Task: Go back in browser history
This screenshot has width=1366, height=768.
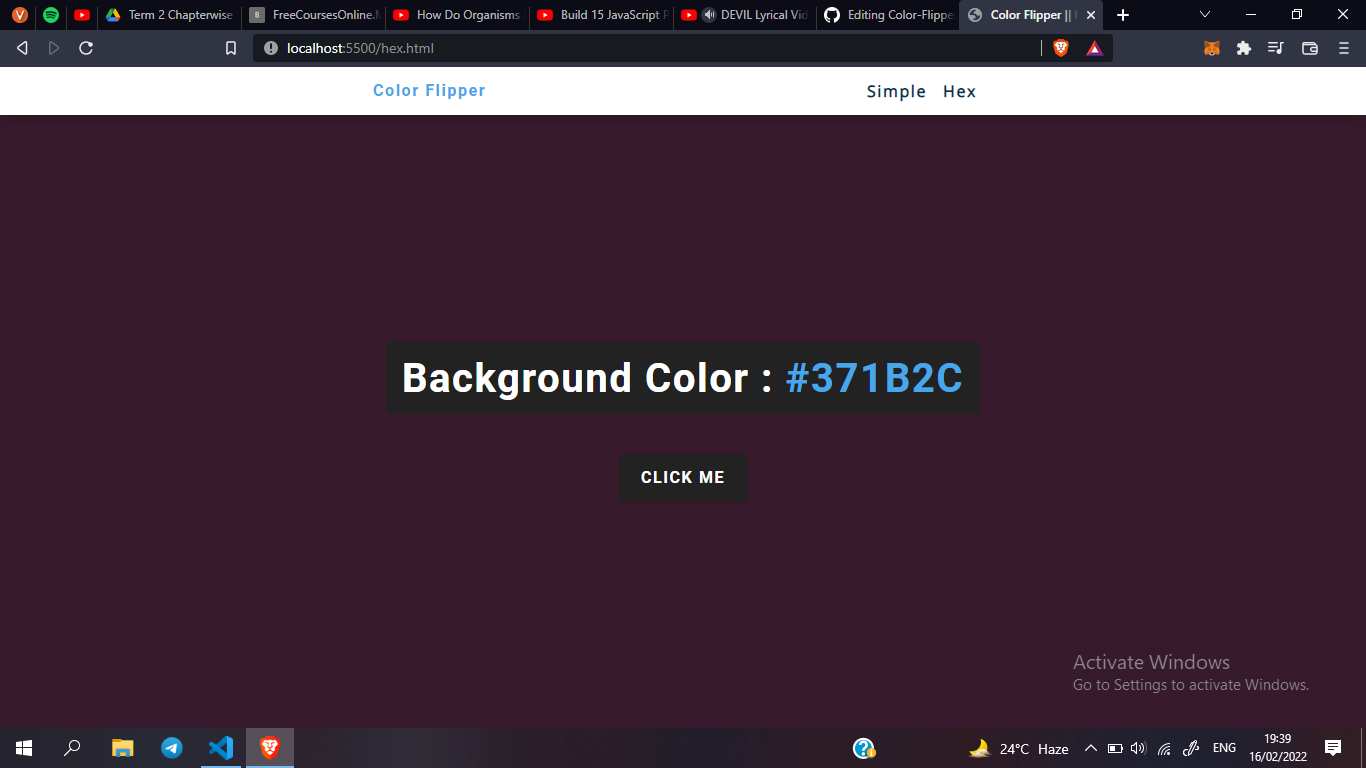Action: (x=22, y=48)
